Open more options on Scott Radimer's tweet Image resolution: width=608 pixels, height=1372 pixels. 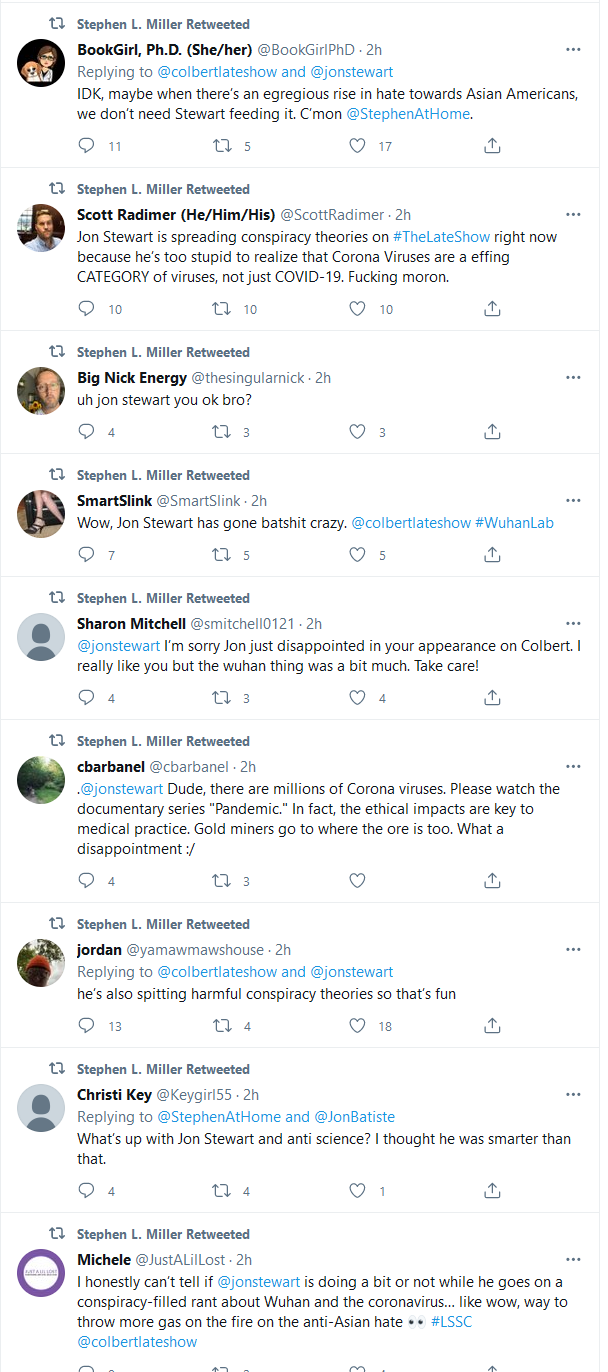point(573,215)
